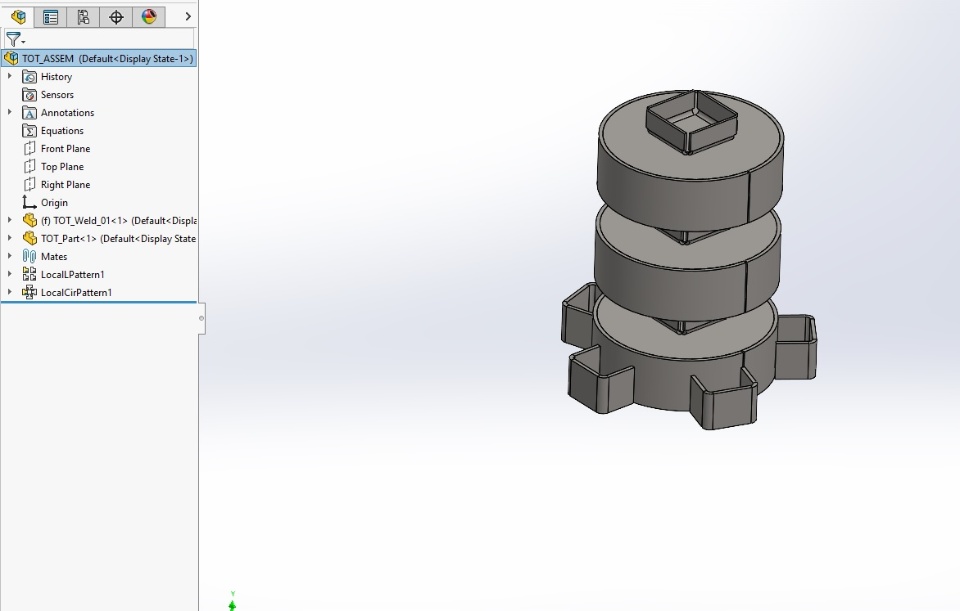Click the Mates paperclip icon
The image size is (960, 611).
tap(29, 256)
